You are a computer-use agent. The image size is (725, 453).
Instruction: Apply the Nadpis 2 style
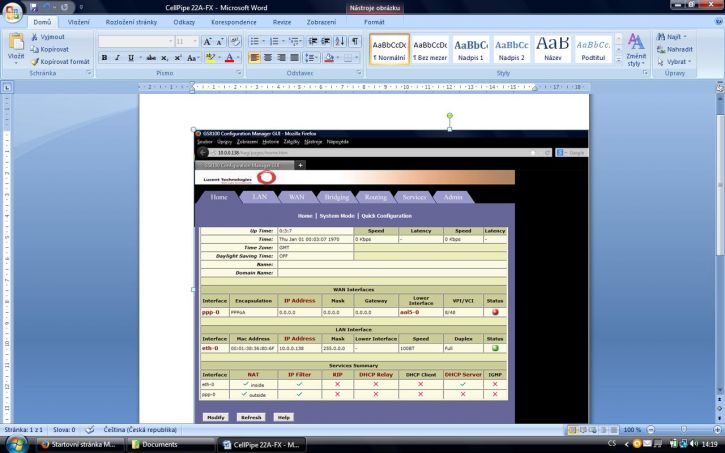[511, 49]
